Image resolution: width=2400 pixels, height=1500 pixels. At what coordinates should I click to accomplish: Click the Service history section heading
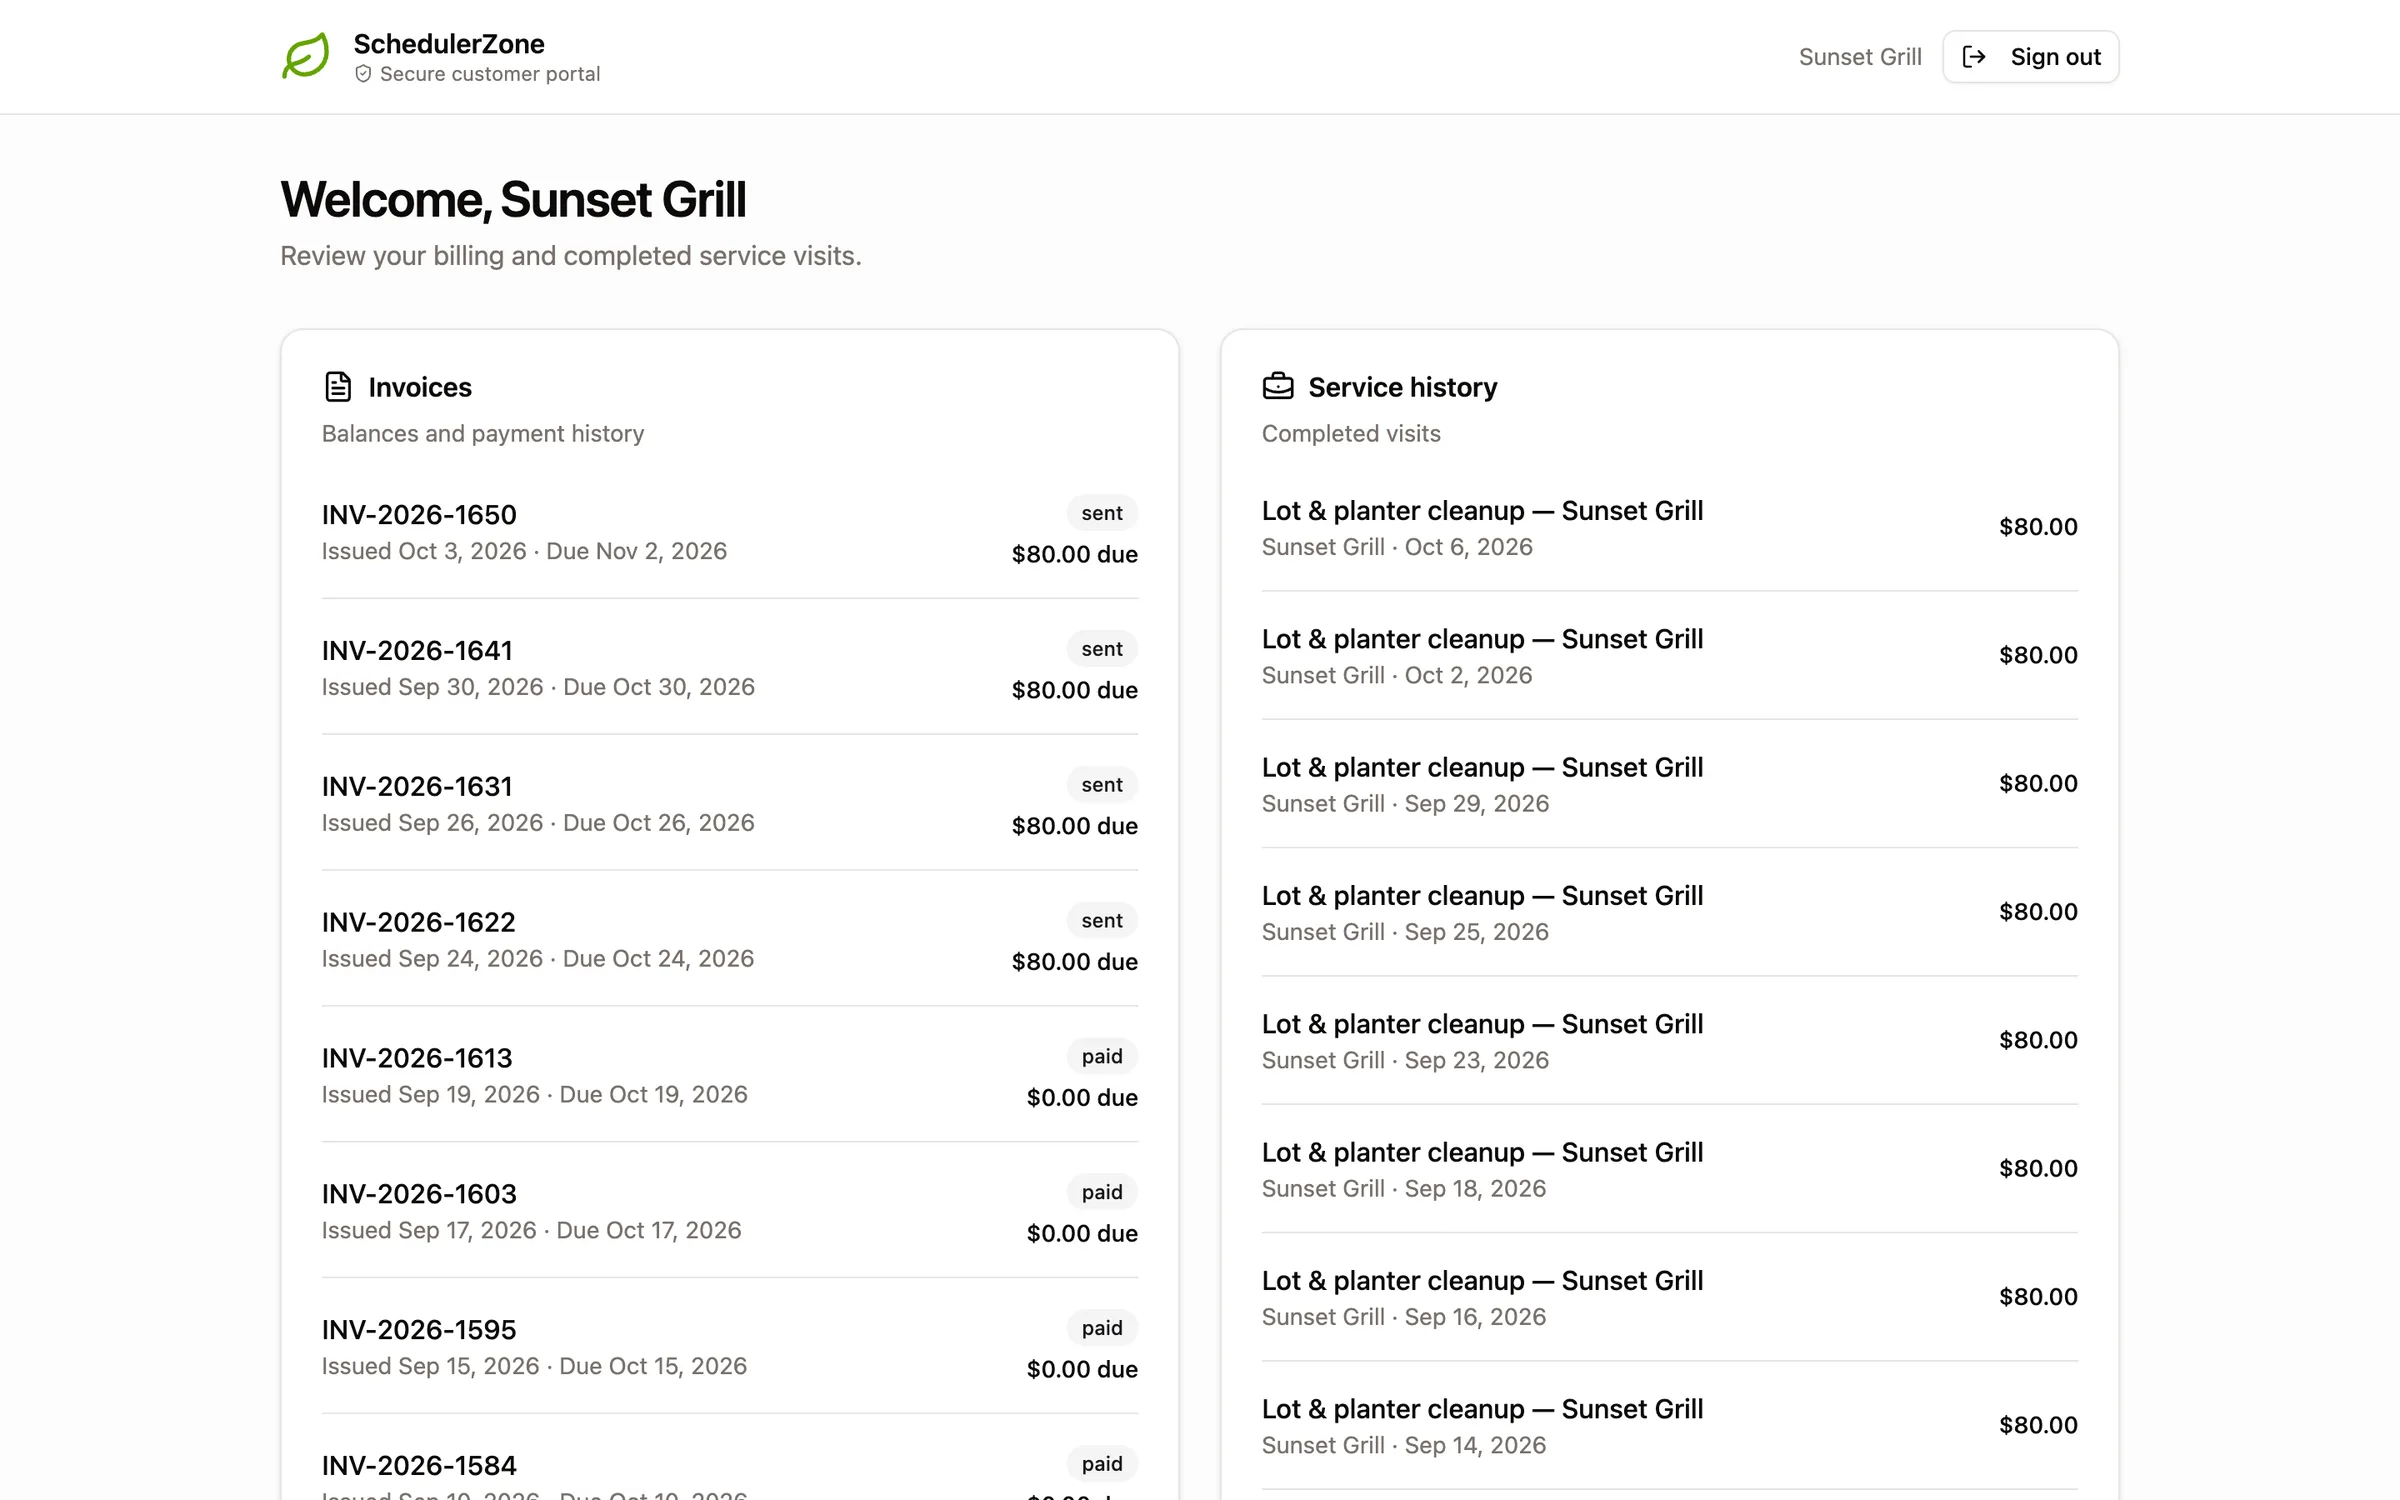pyautogui.click(x=1402, y=387)
